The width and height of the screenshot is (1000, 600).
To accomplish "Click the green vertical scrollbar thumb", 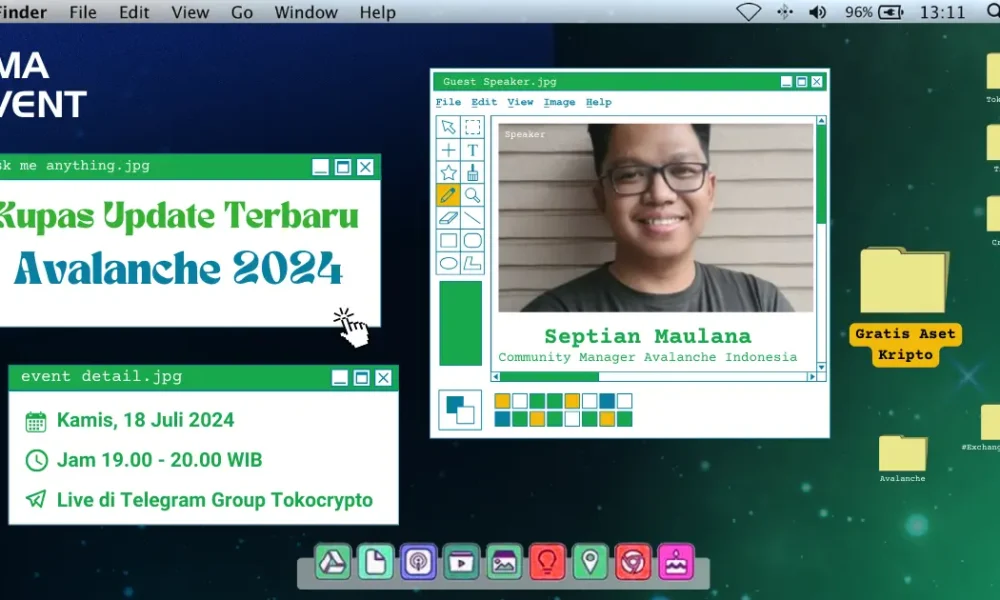I will [x=821, y=175].
